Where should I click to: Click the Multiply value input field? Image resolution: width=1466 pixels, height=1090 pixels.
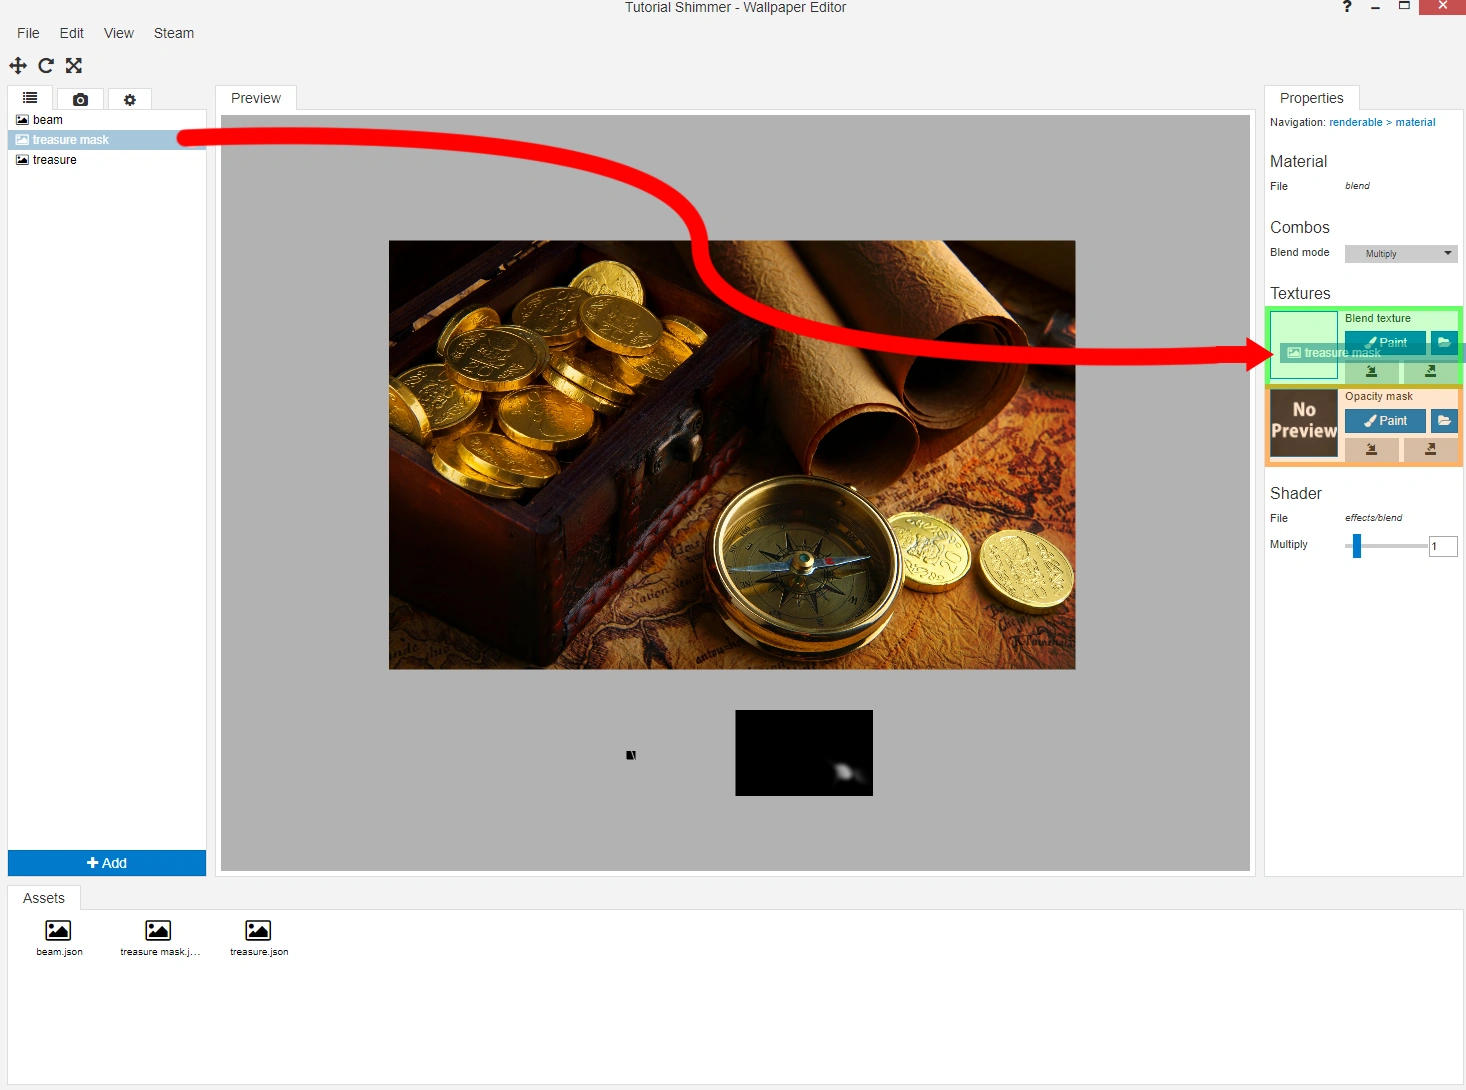[1443, 546]
